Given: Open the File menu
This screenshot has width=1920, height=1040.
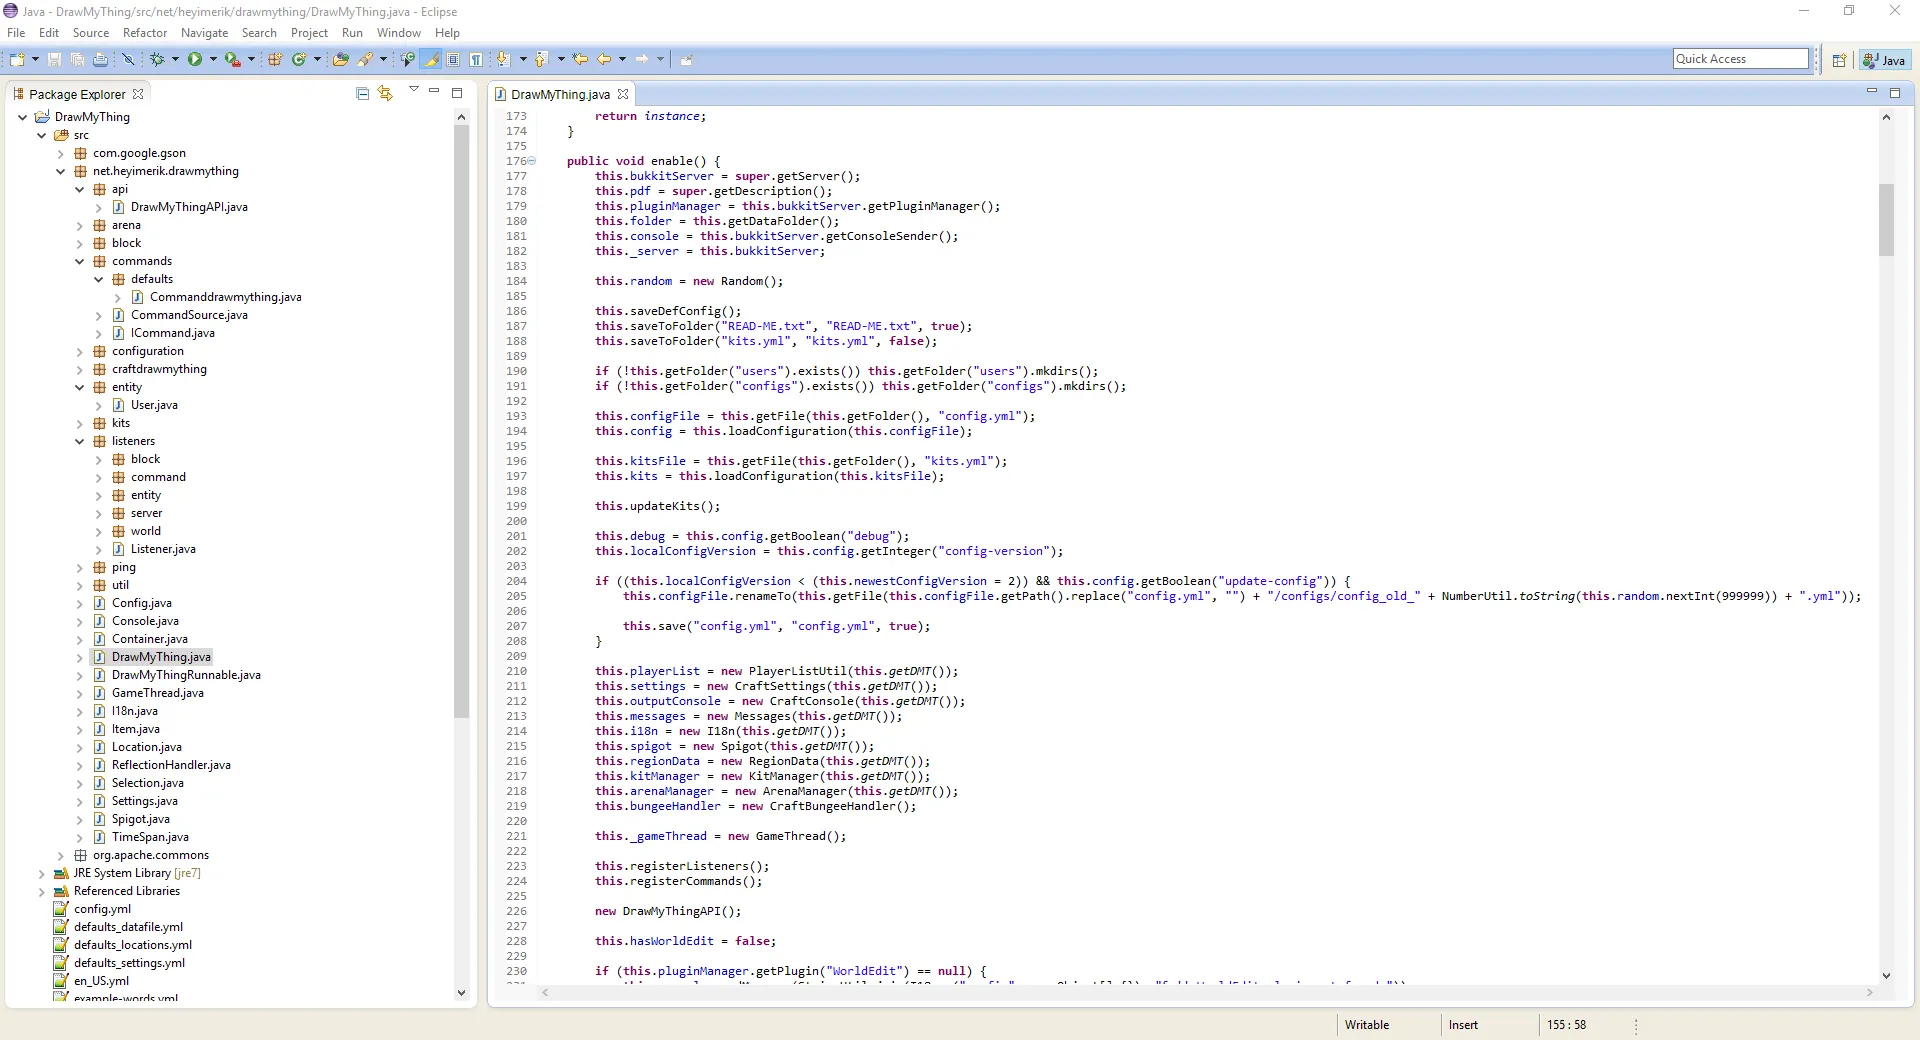Looking at the screenshot, I should (16, 33).
